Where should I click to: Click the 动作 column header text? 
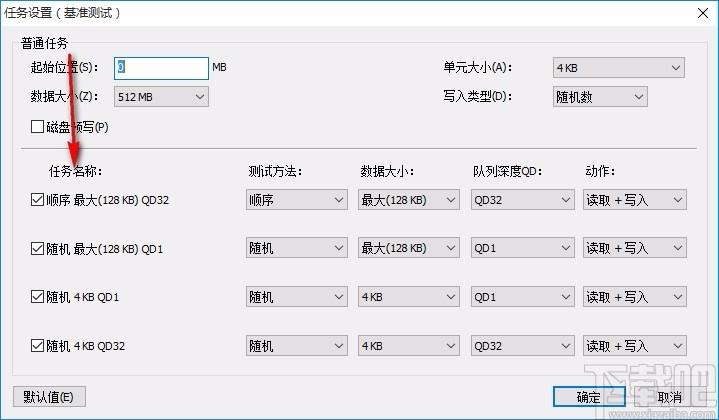point(600,171)
